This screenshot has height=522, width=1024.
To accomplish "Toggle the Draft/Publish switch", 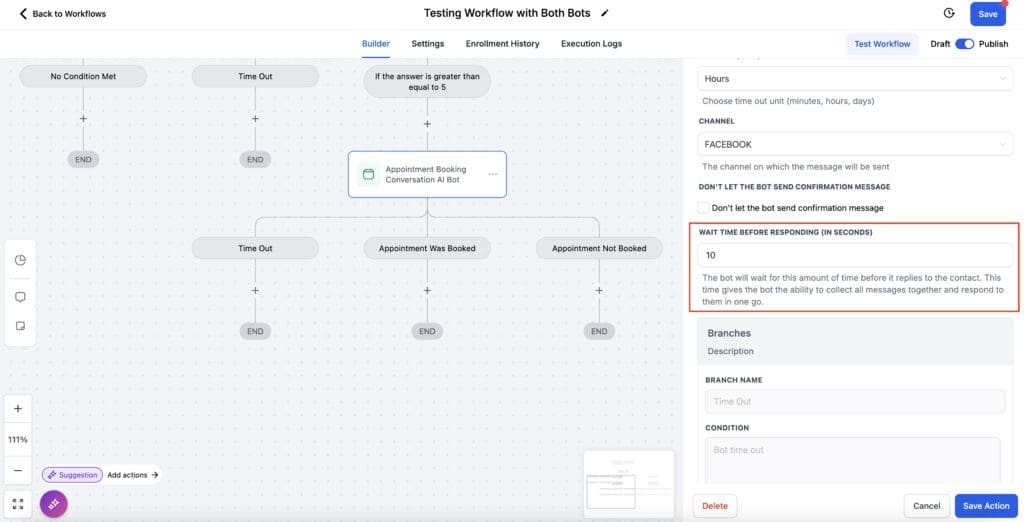I will (964, 44).
